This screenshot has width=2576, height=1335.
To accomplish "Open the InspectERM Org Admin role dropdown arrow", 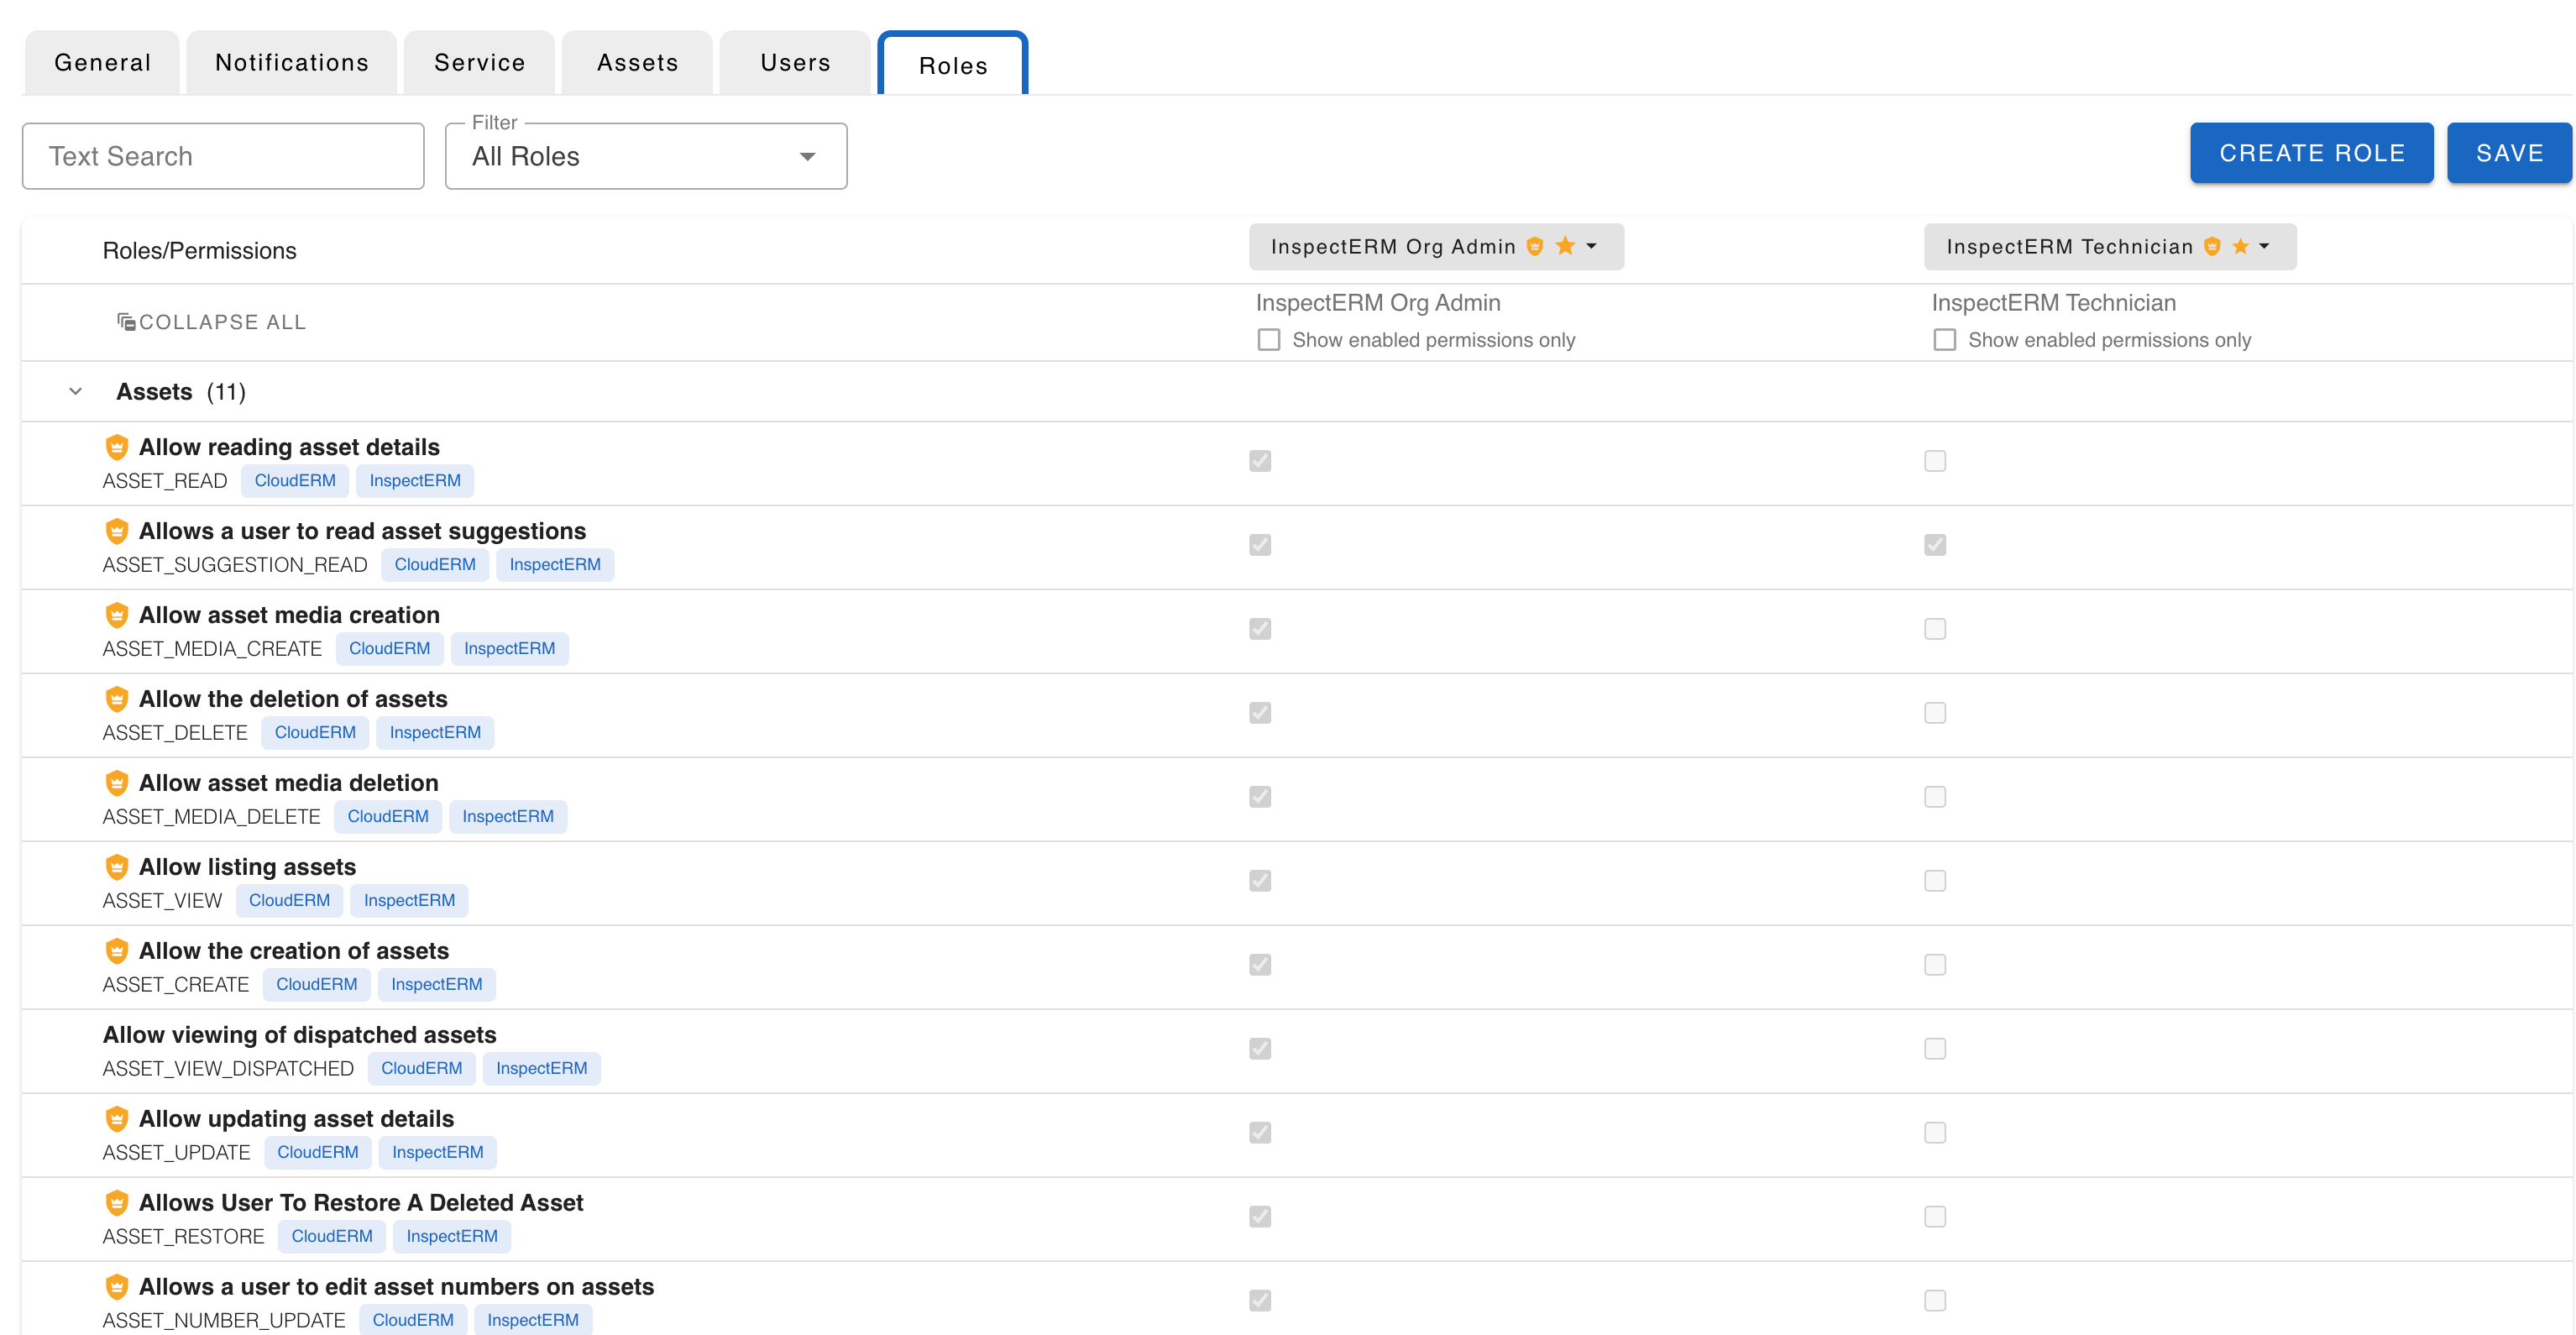I will [x=1591, y=246].
